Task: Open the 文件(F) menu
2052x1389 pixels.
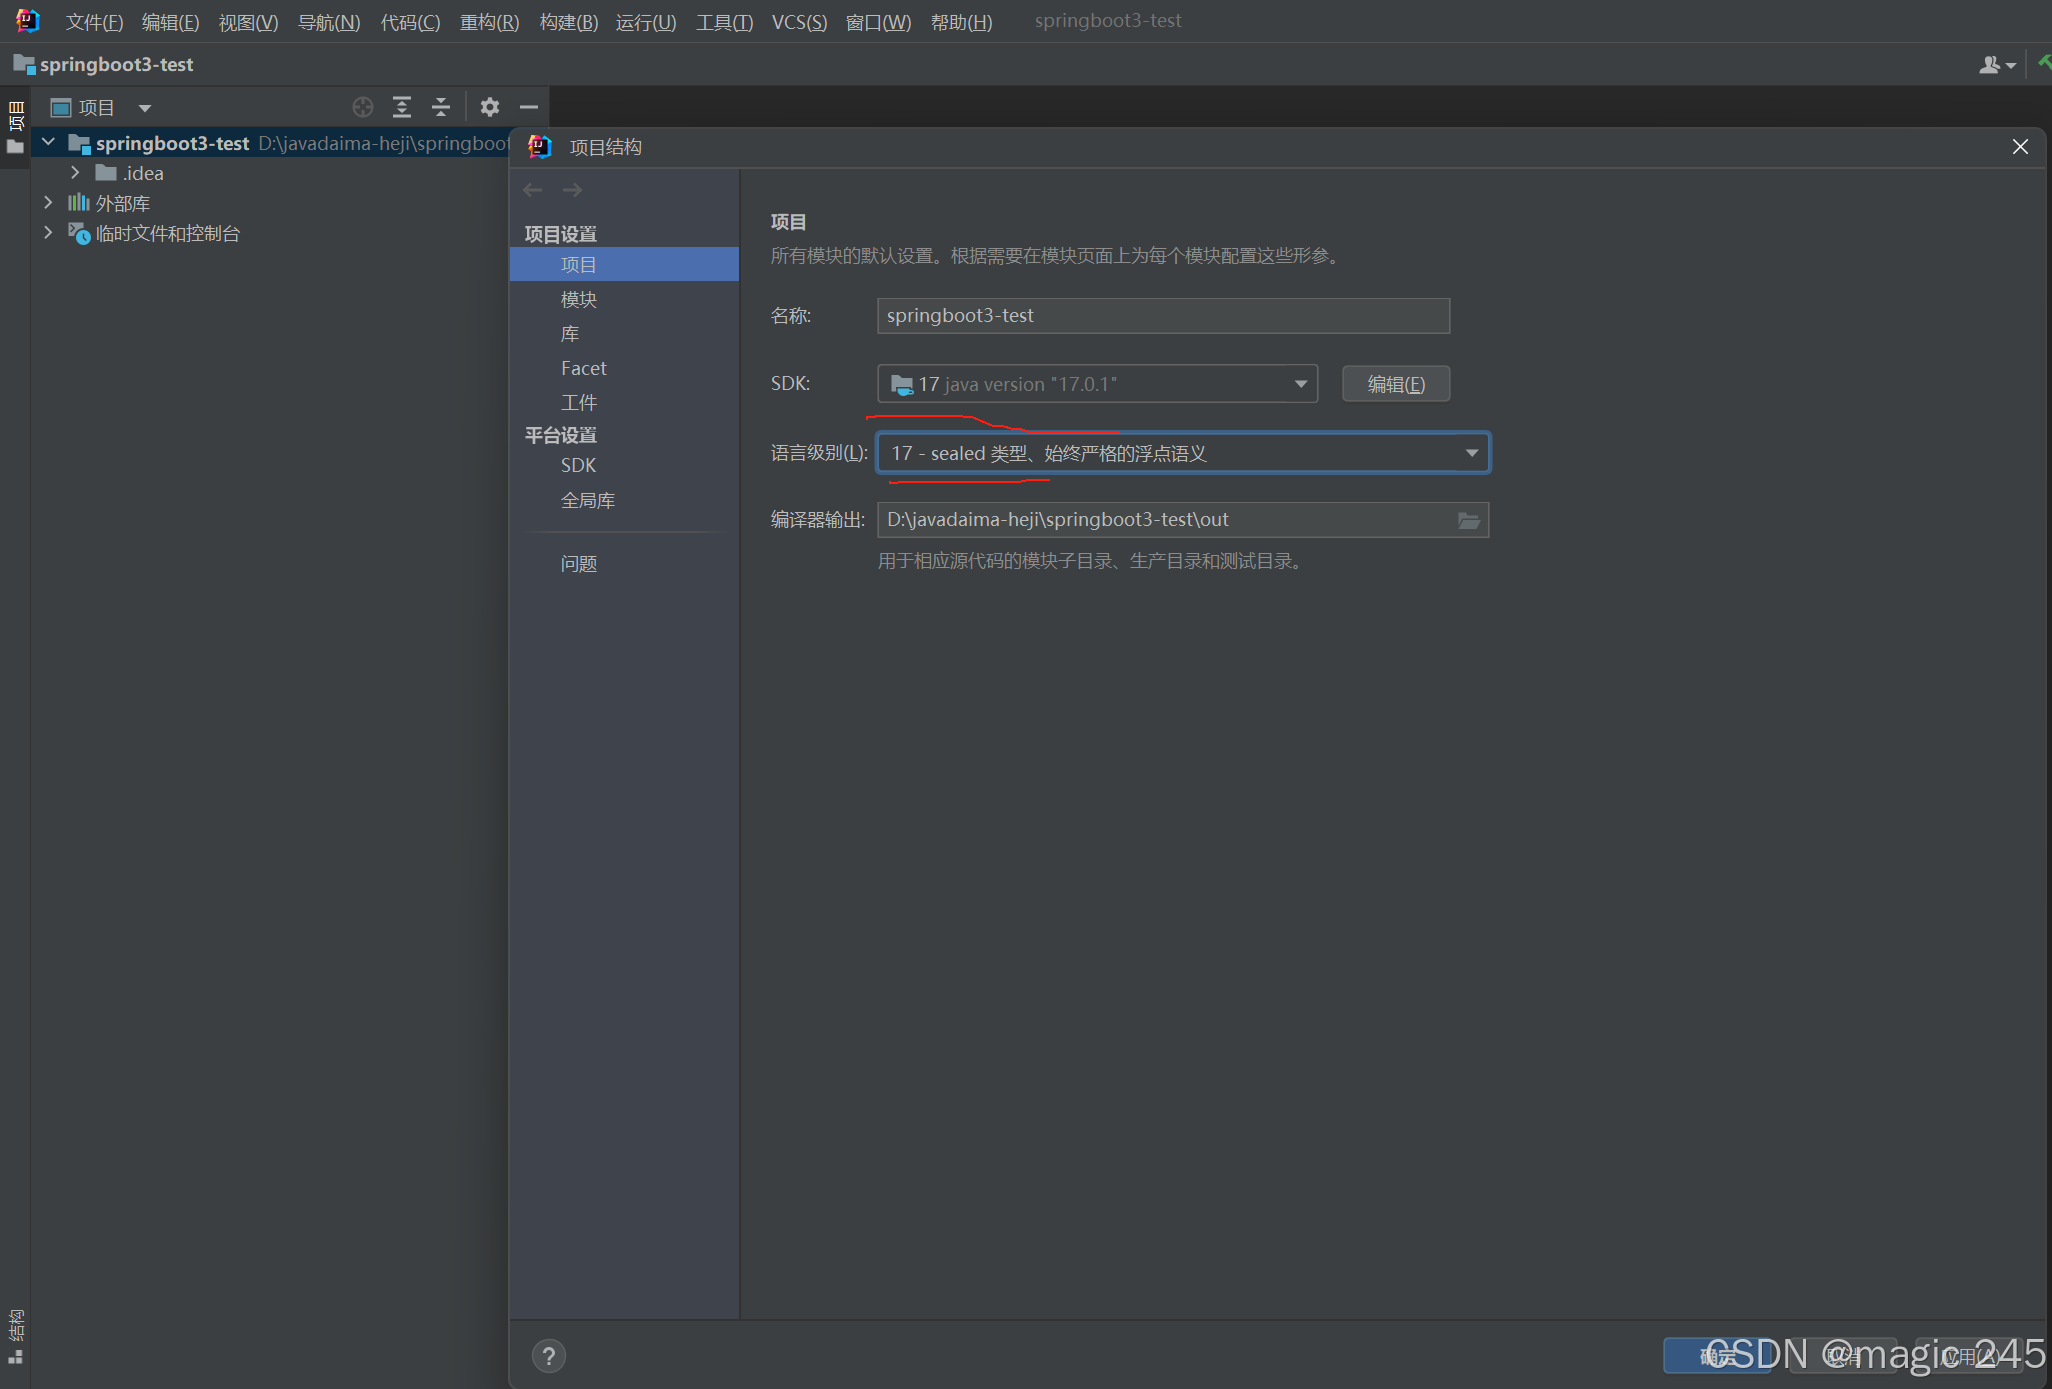Action: (94, 22)
